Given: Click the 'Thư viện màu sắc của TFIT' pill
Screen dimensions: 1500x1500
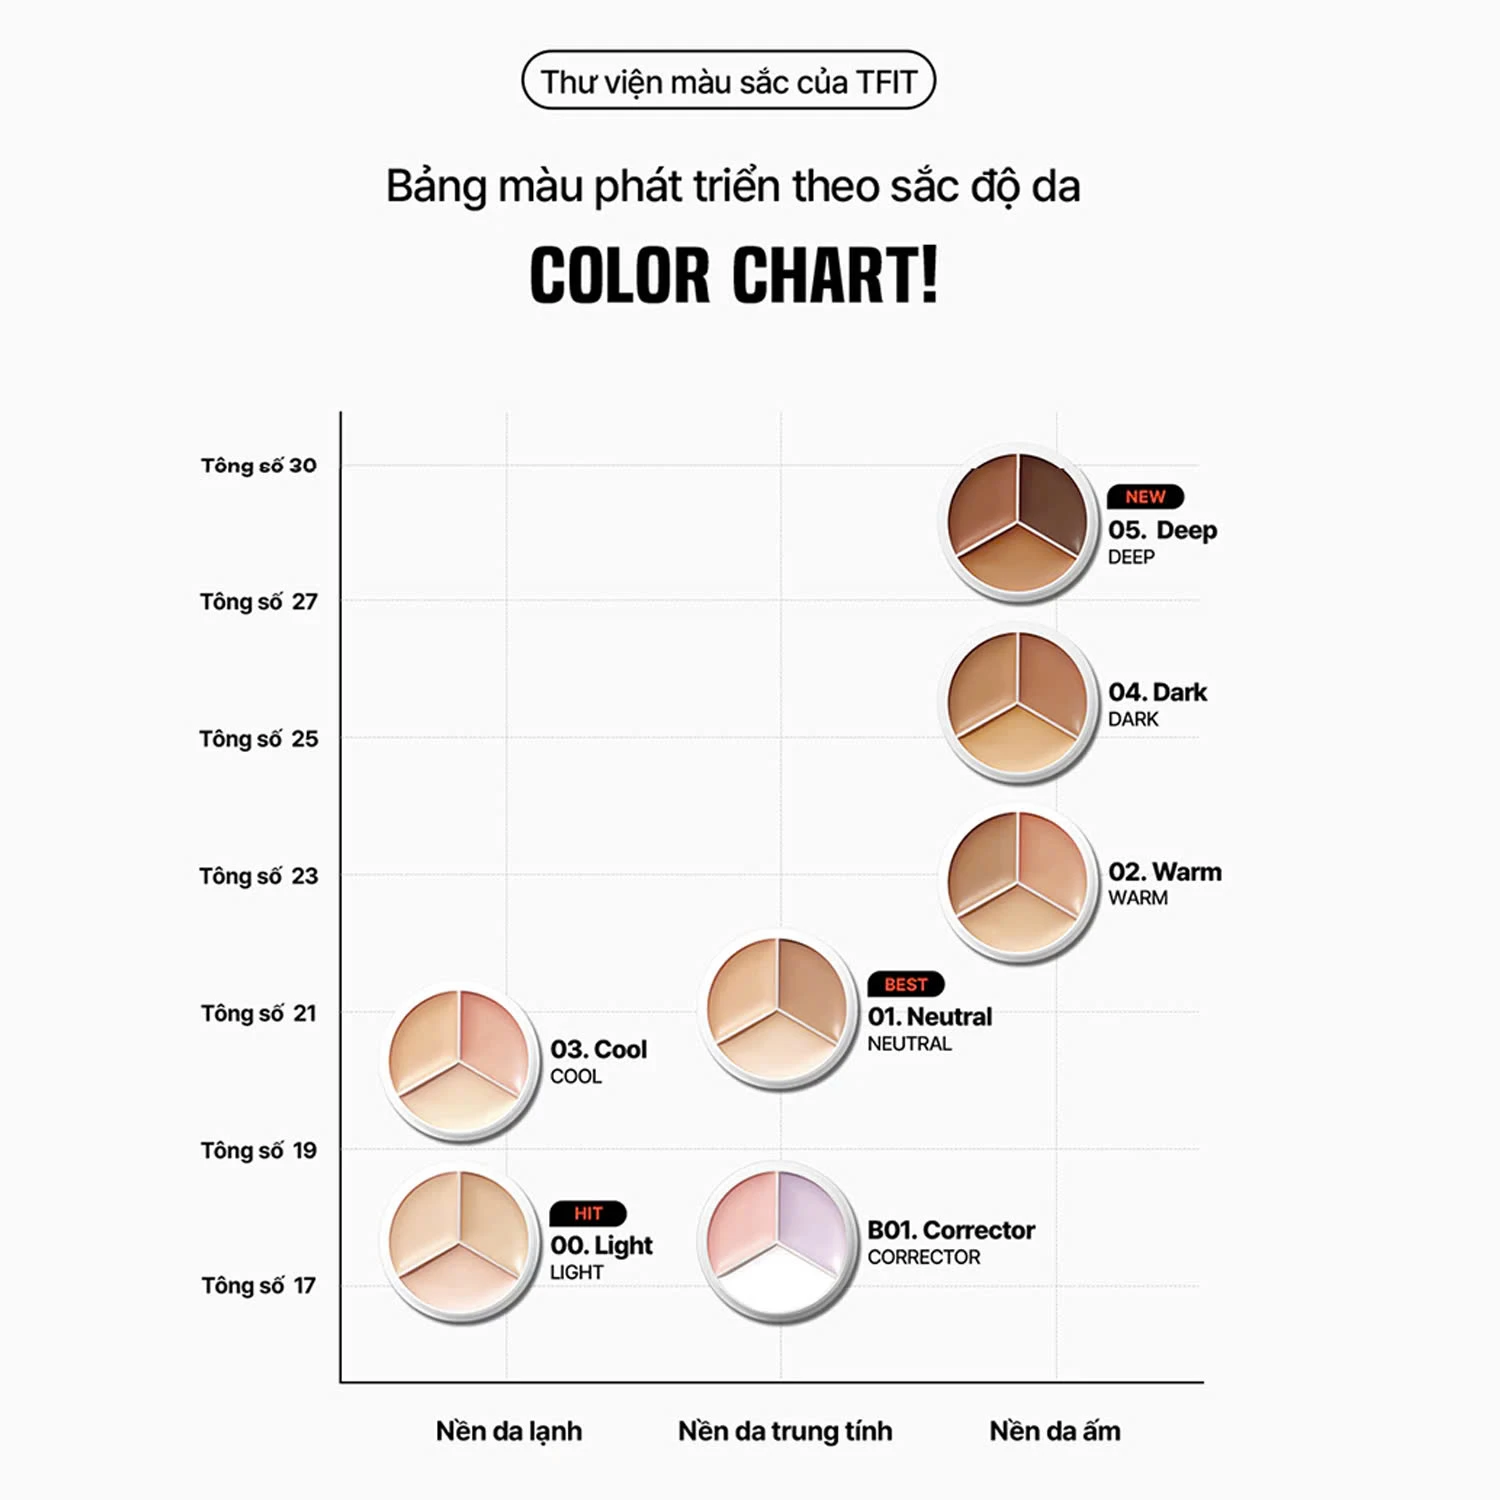Looking at the screenshot, I should [x=728, y=81].
